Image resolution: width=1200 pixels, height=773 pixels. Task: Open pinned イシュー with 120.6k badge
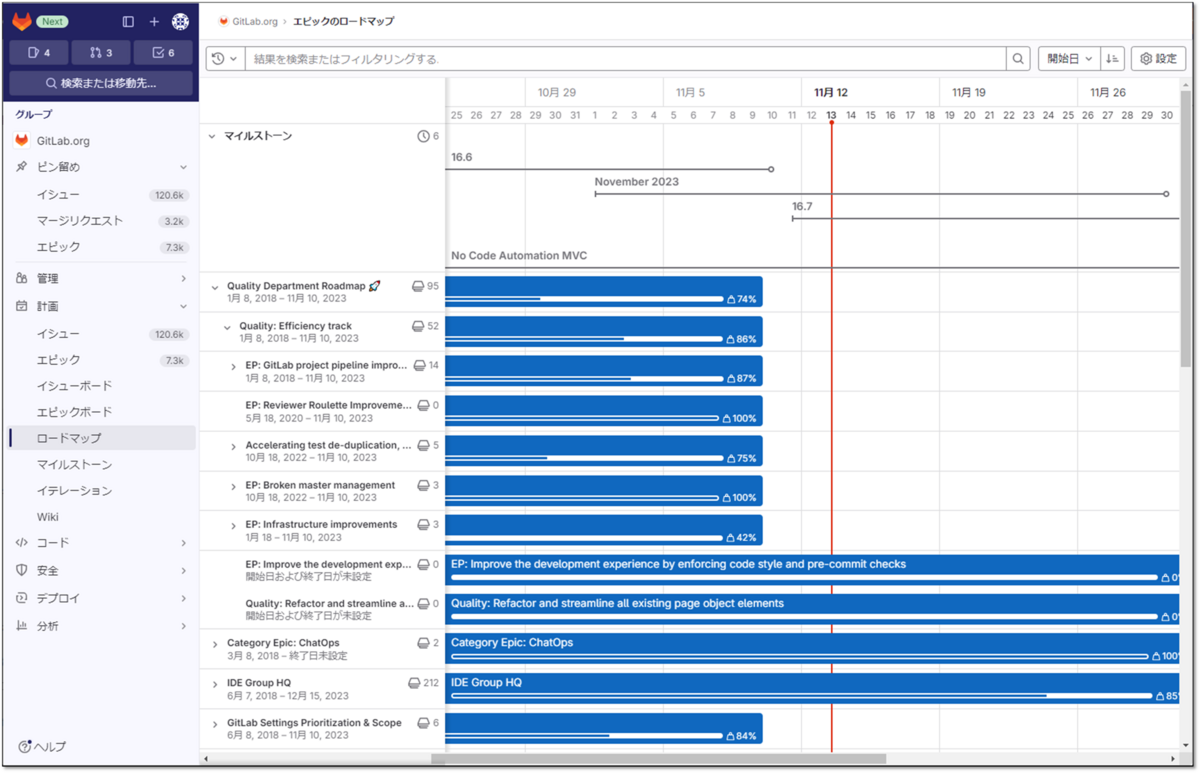pos(100,195)
